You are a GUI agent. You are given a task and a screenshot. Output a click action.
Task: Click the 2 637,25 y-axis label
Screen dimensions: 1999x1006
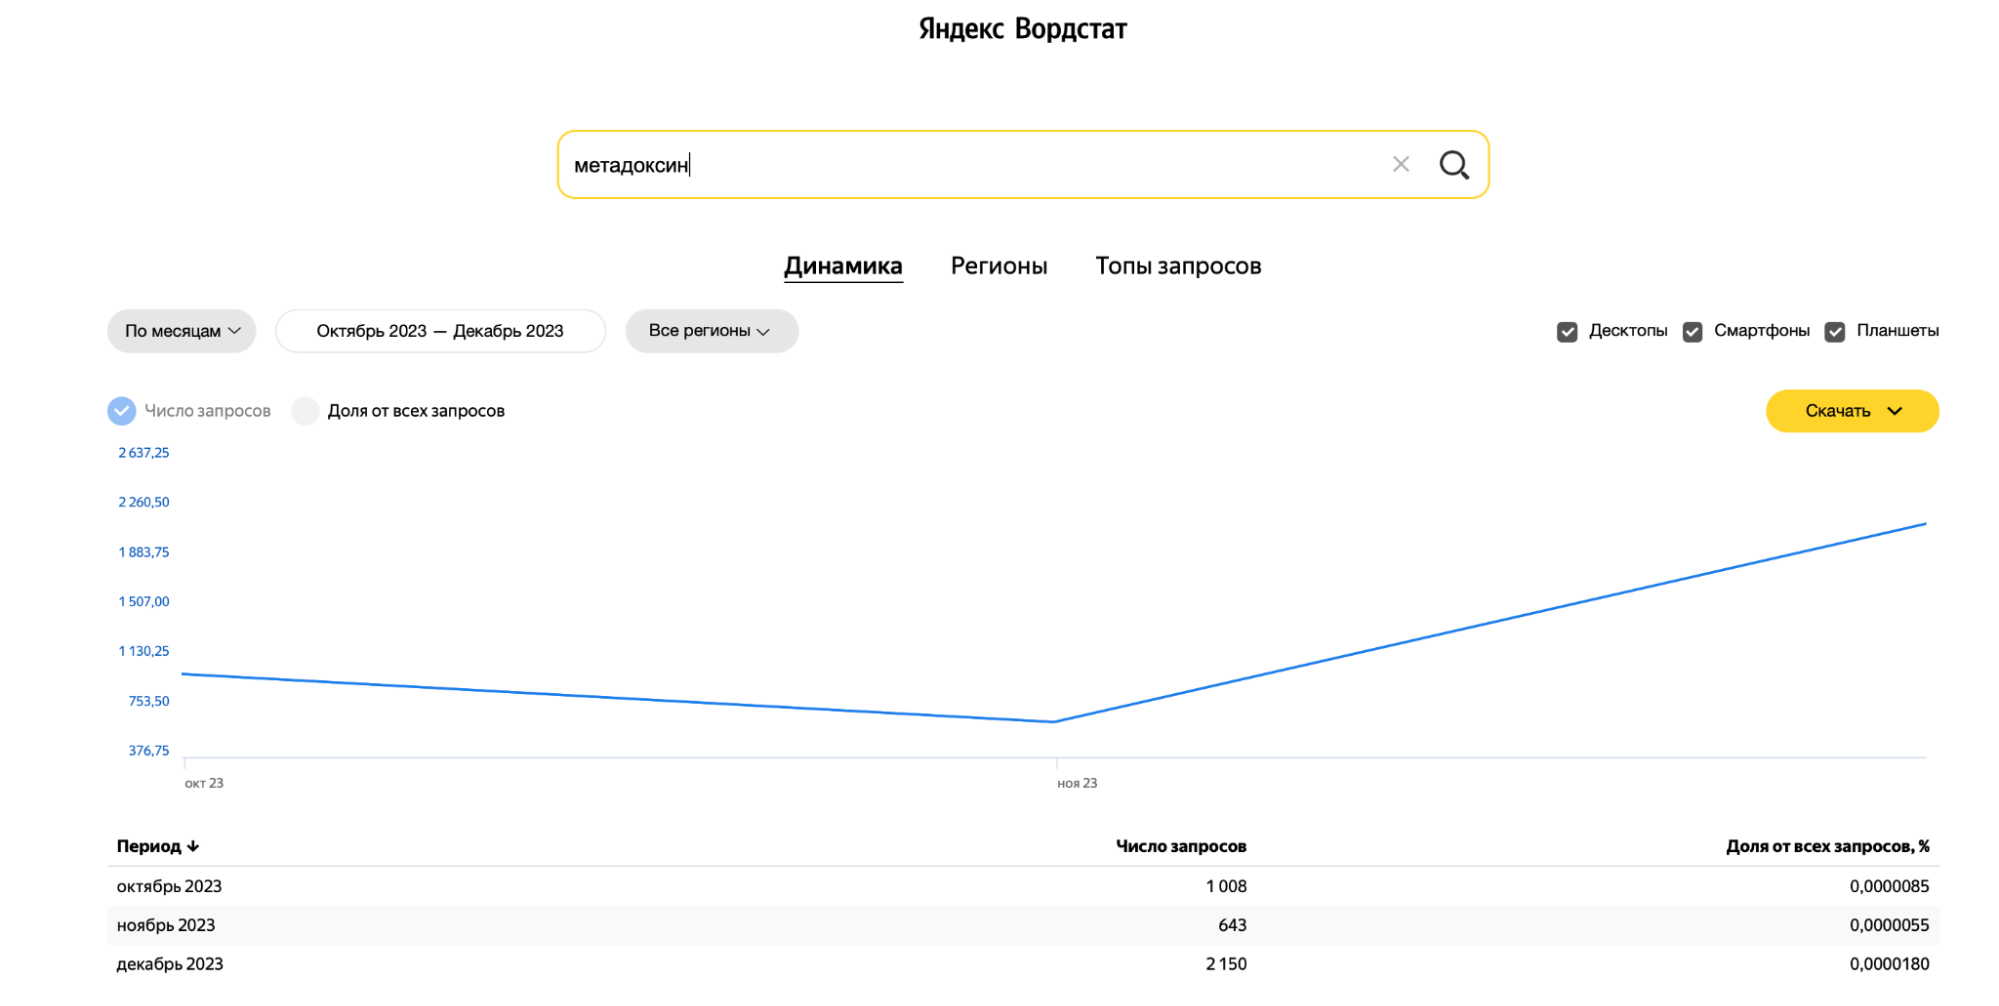tap(144, 453)
